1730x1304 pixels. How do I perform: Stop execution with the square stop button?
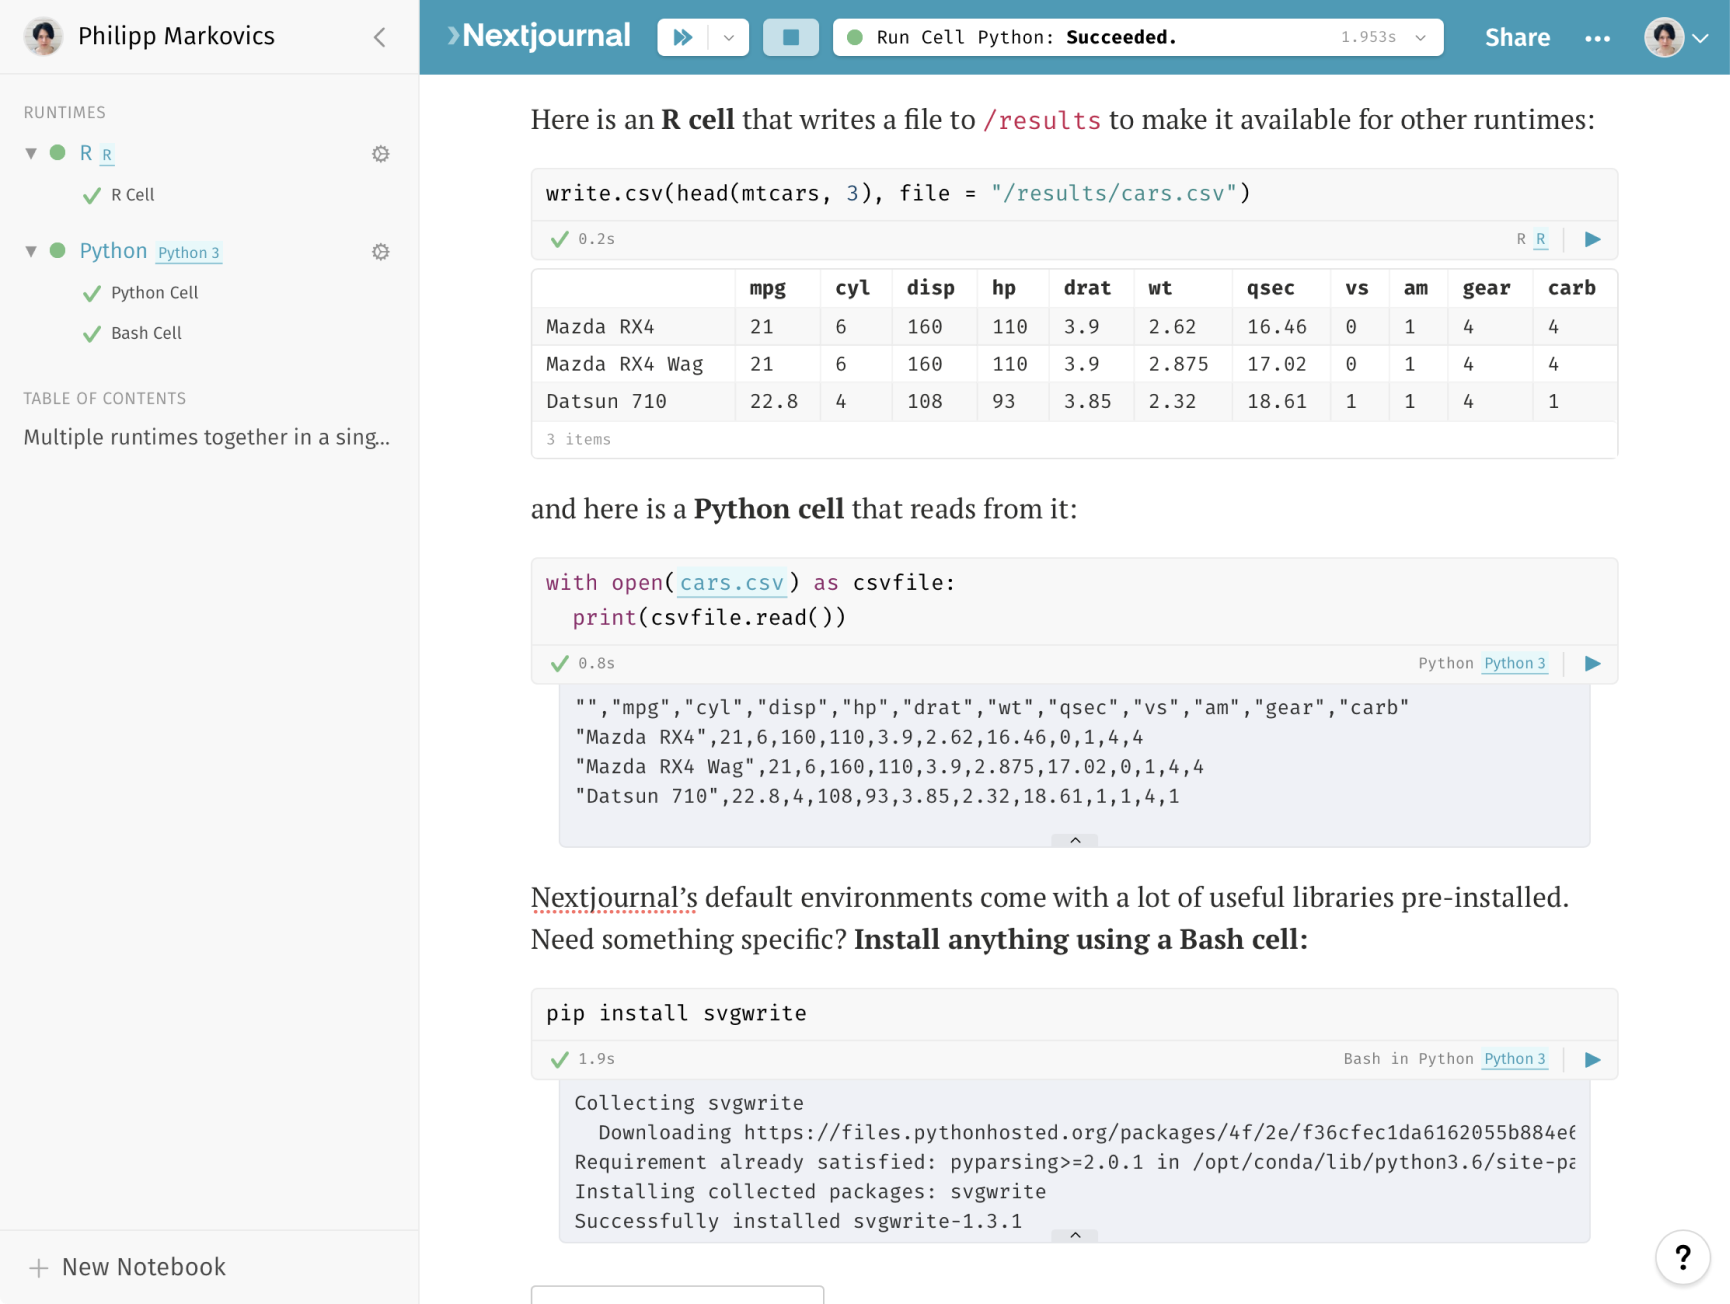[790, 37]
